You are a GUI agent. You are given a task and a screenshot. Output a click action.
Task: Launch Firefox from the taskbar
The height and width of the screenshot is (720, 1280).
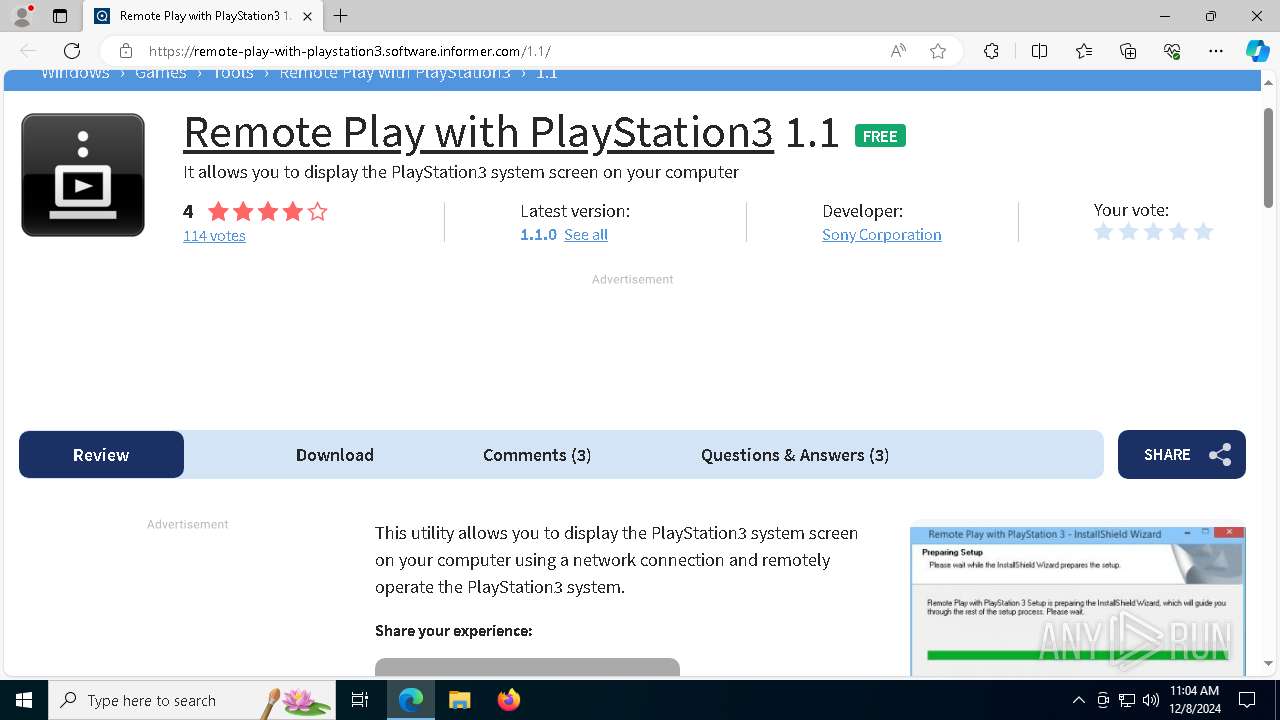(509, 700)
